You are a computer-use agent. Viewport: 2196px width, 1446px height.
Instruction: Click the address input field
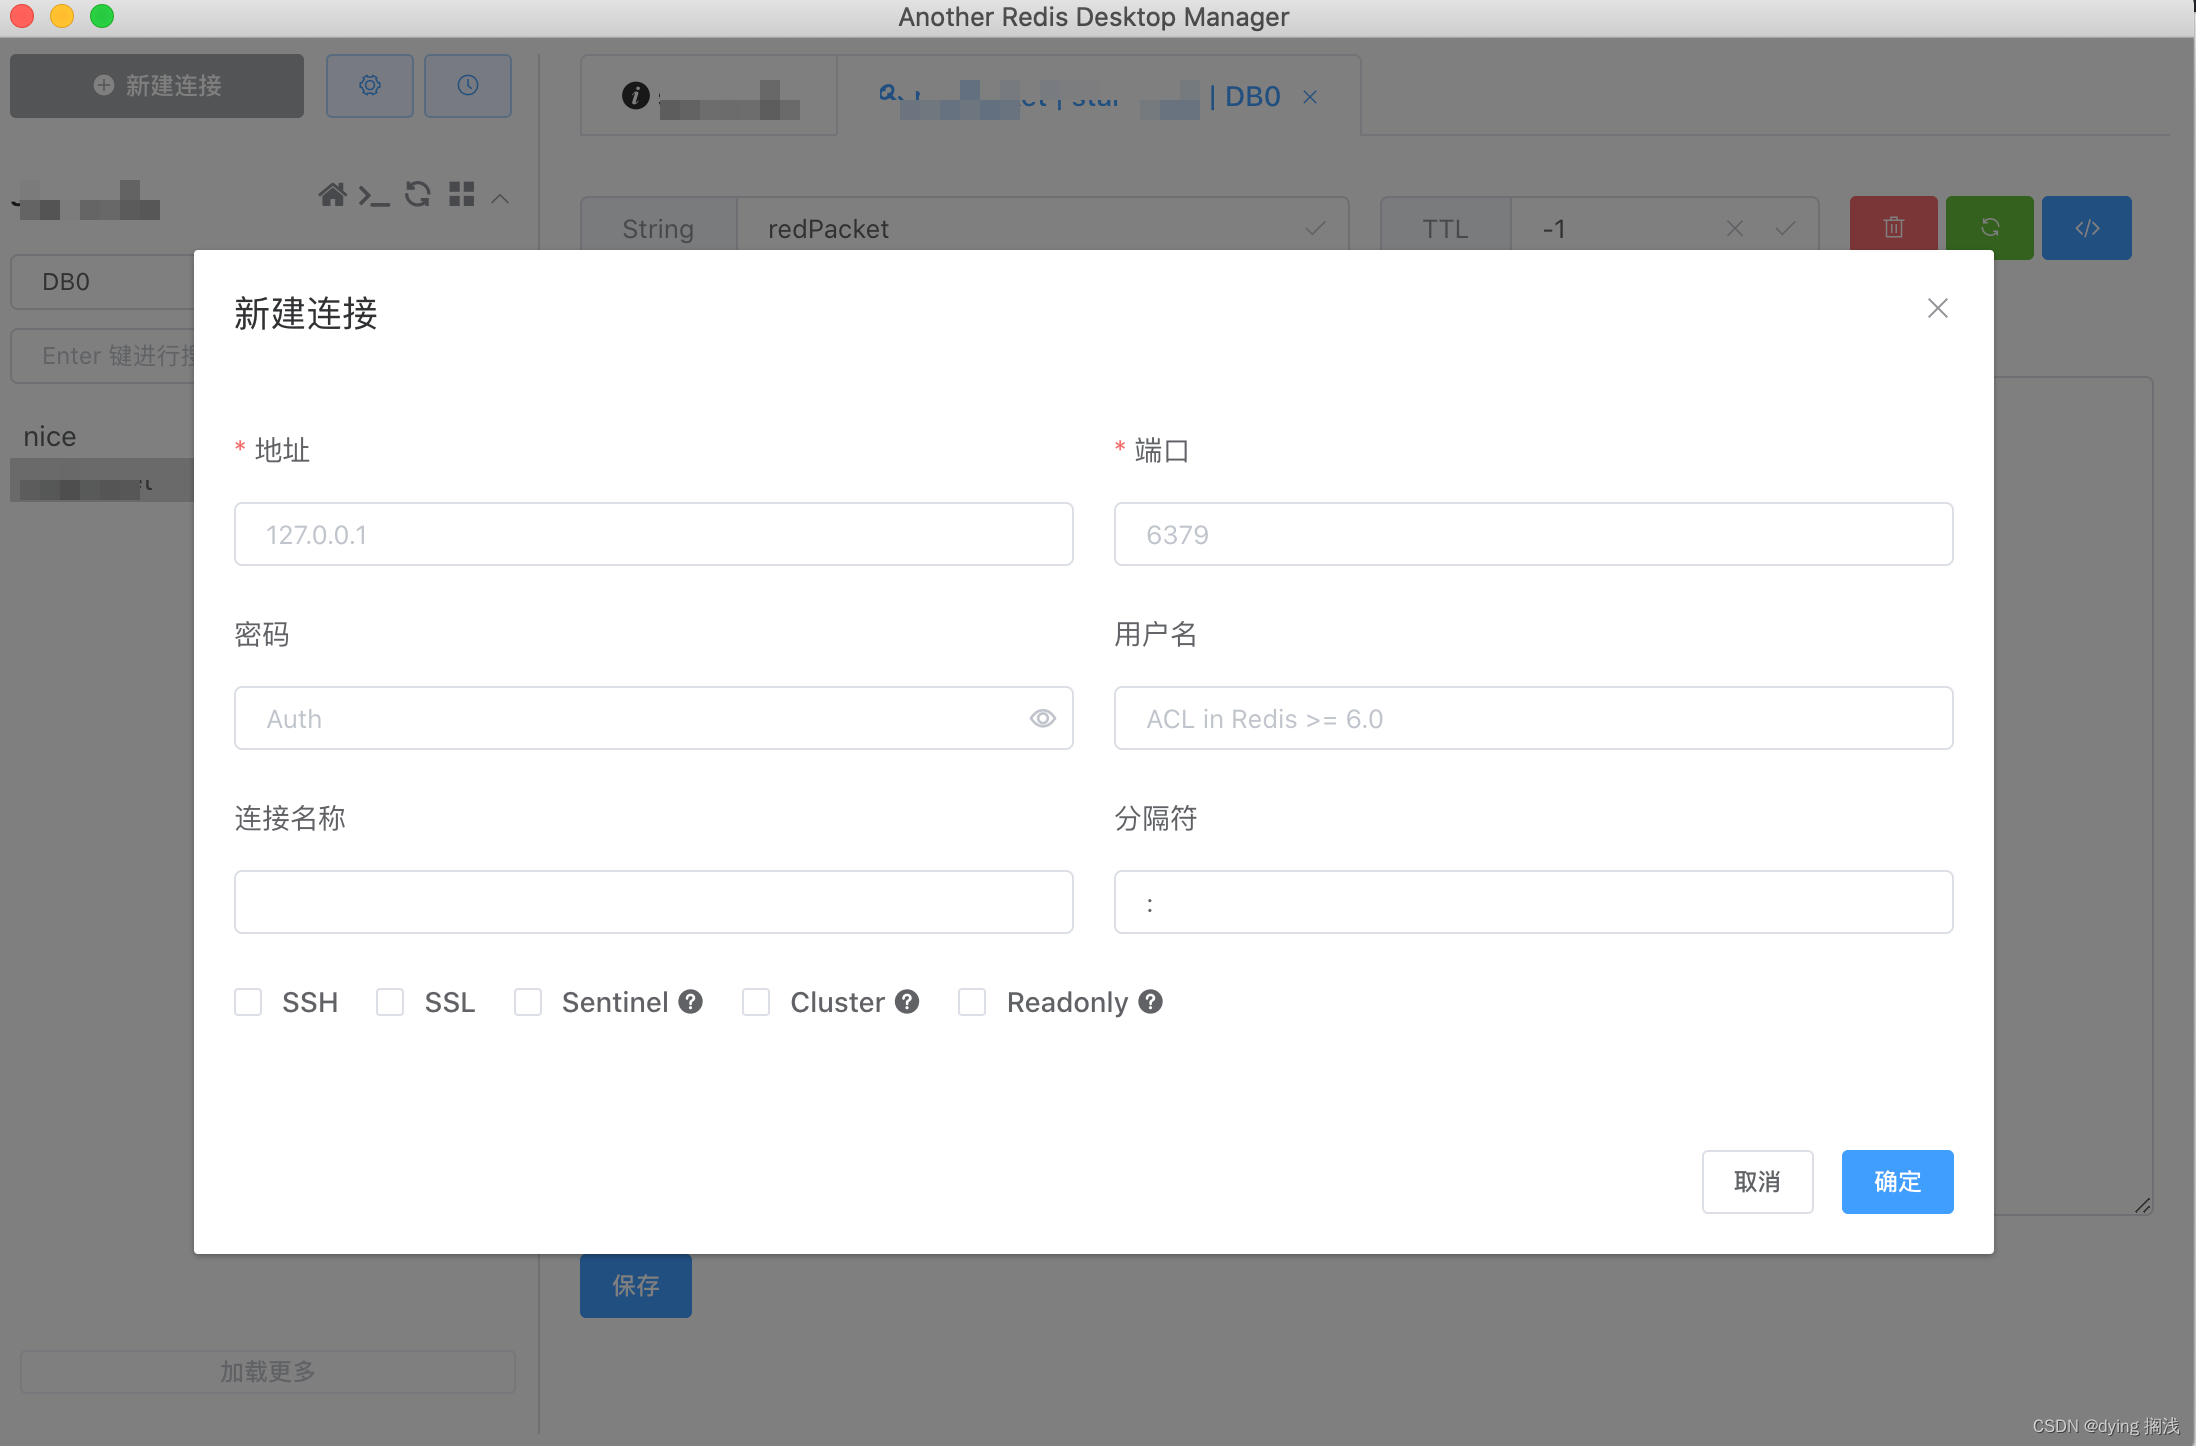coord(653,534)
